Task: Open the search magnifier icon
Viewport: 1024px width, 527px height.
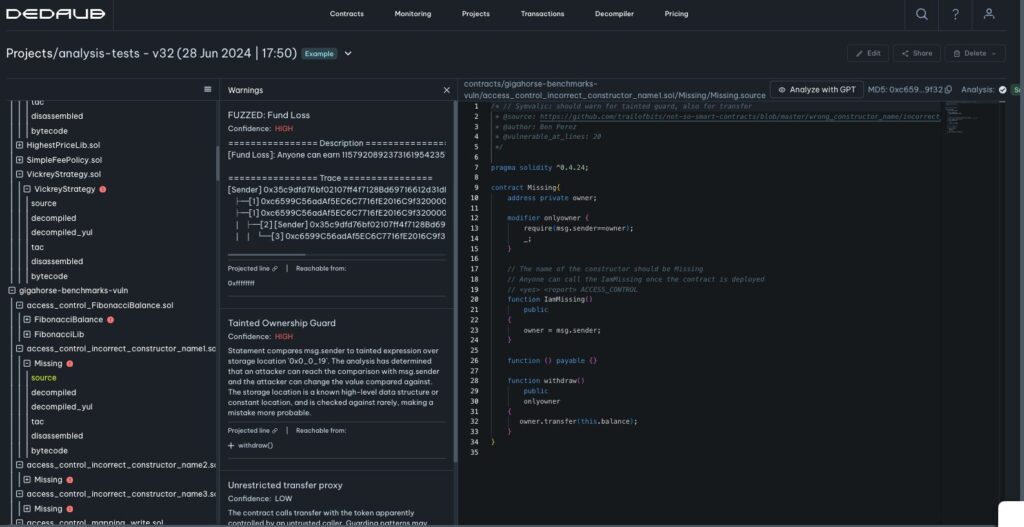Action: coord(921,14)
